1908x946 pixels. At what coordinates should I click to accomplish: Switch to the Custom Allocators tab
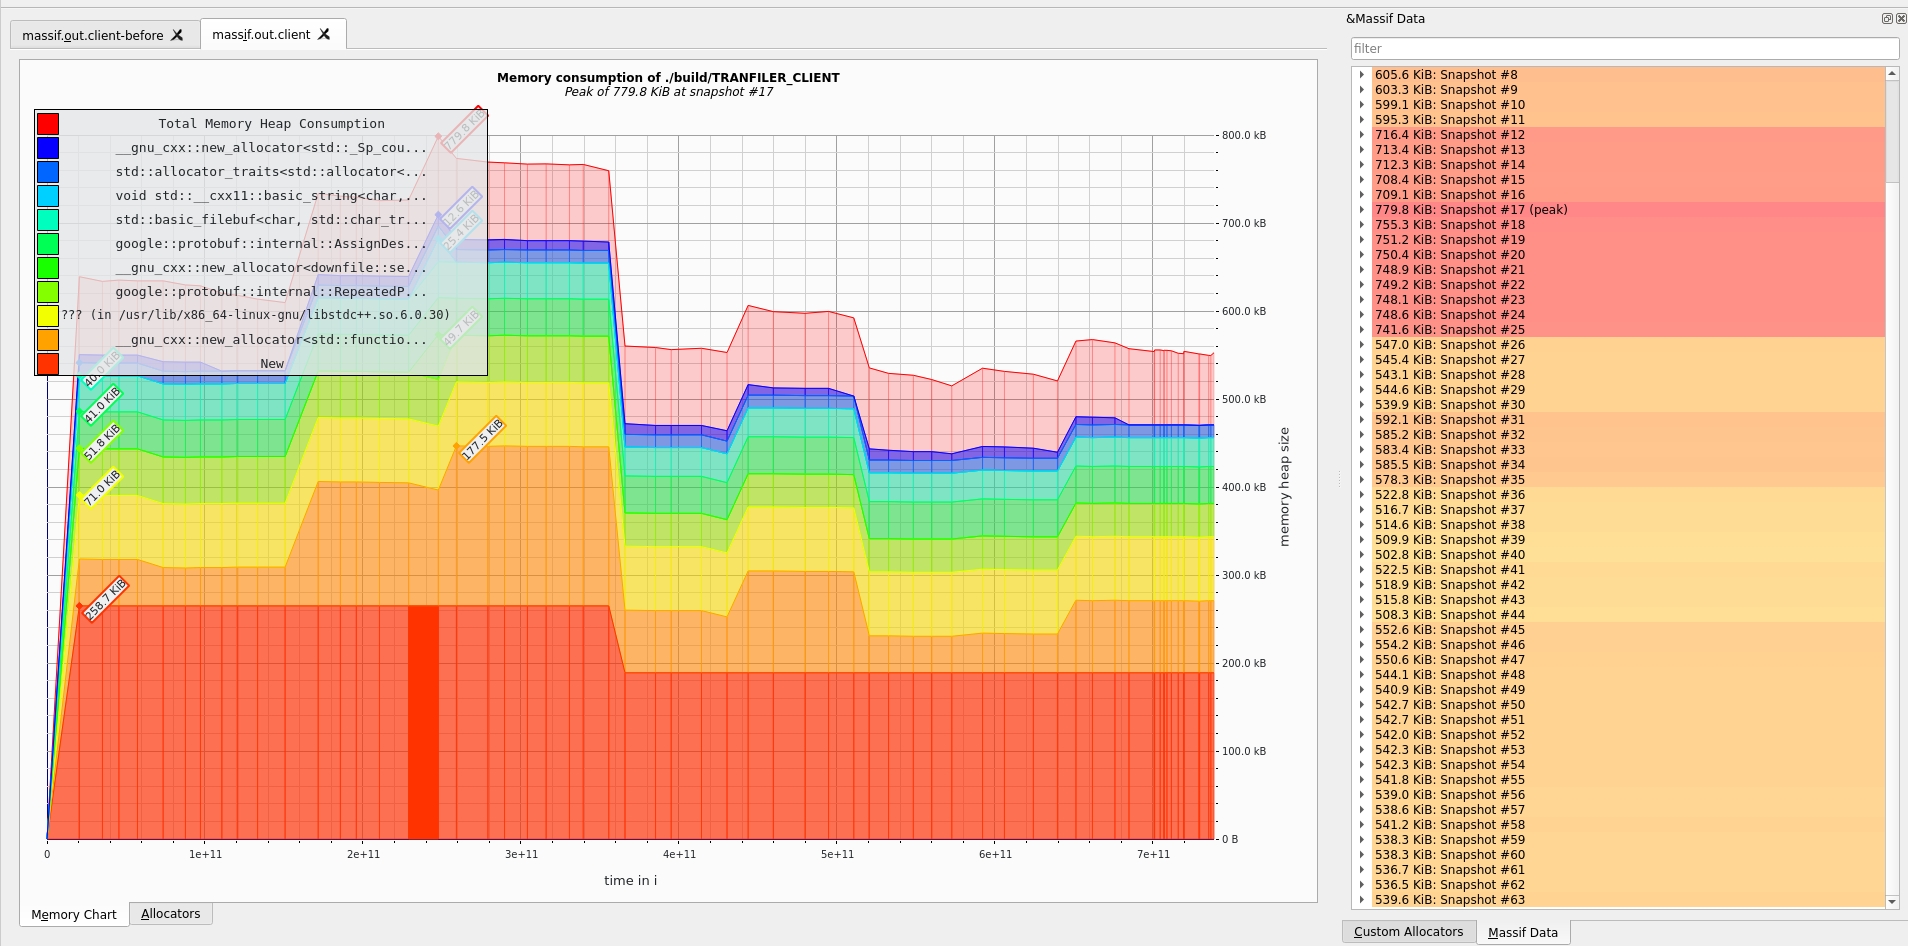[1408, 932]
